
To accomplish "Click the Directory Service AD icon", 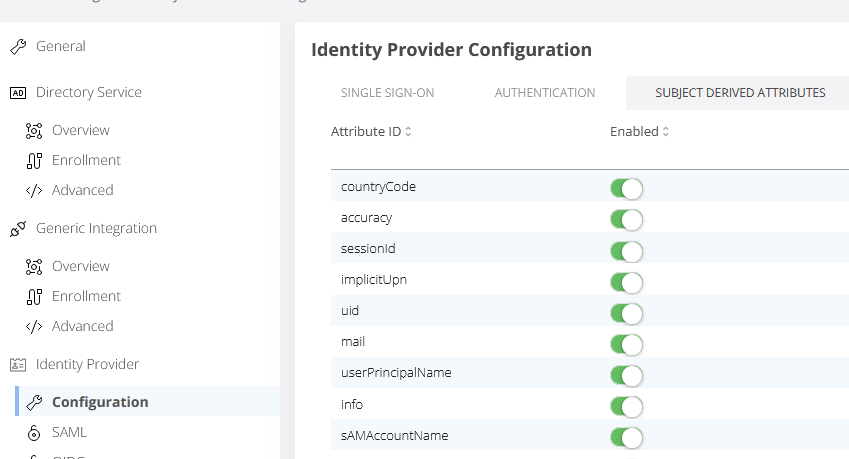I will point(17,92).
